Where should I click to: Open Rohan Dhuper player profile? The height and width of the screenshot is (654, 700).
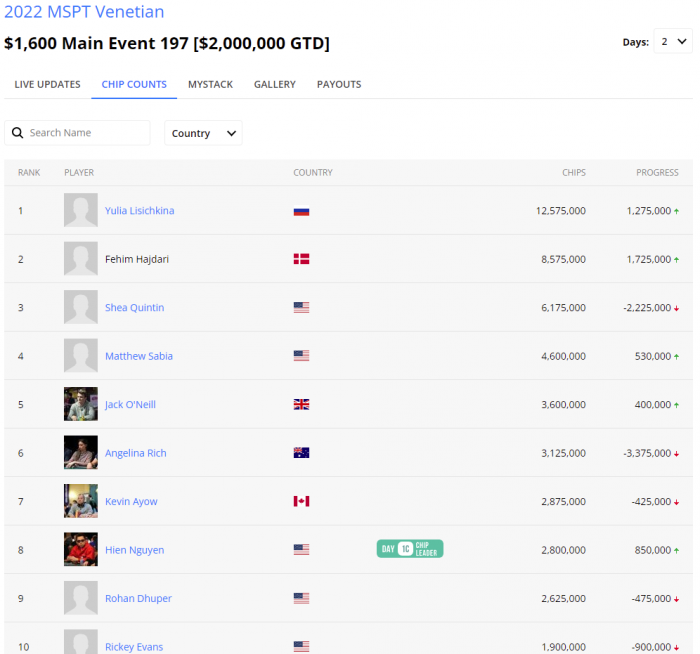coord(138,598)
